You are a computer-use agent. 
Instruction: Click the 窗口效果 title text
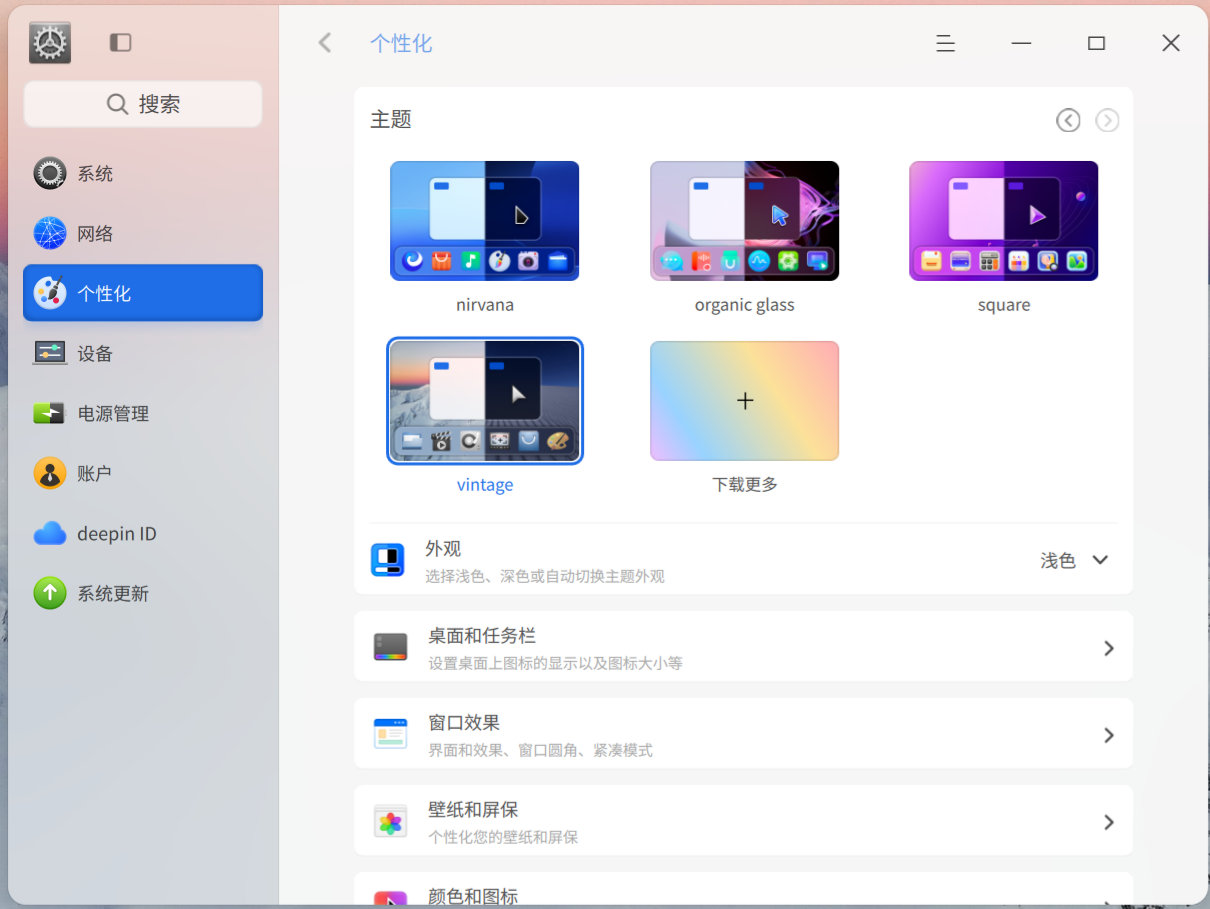pos(464,722)
